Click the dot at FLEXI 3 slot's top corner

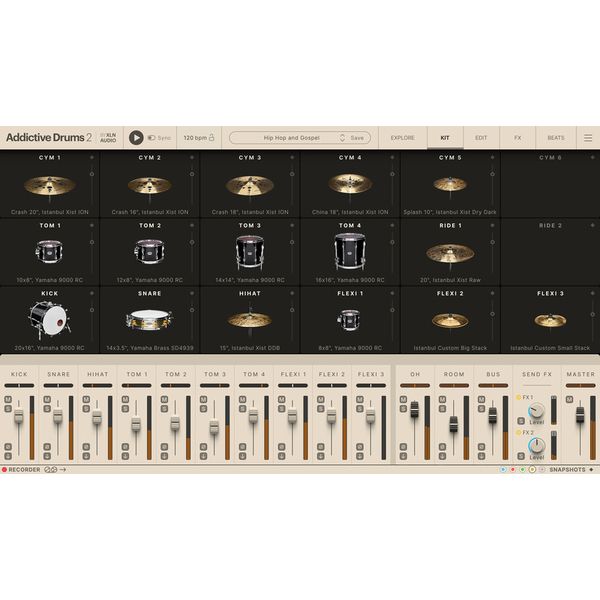point(593,293)
